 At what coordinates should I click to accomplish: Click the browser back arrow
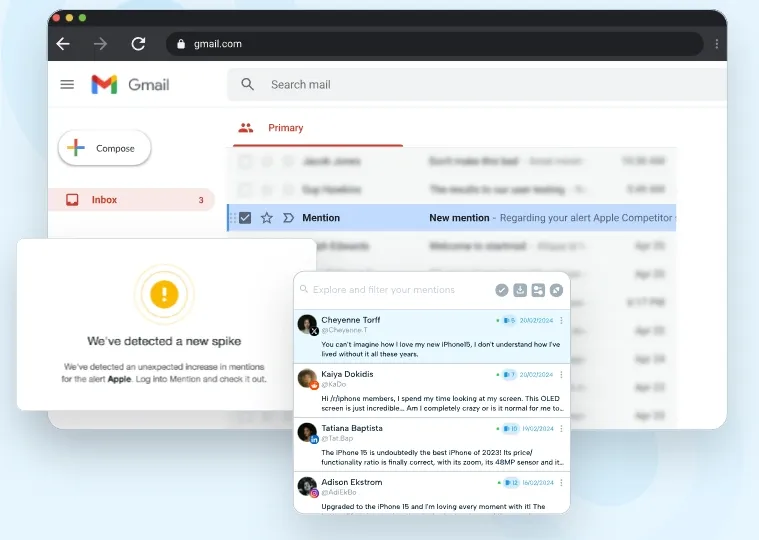click(x=63, y=44)
